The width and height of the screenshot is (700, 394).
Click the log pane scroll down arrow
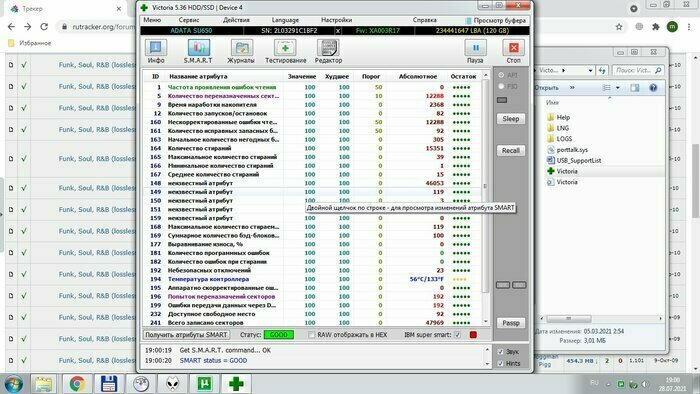(488, 364)
